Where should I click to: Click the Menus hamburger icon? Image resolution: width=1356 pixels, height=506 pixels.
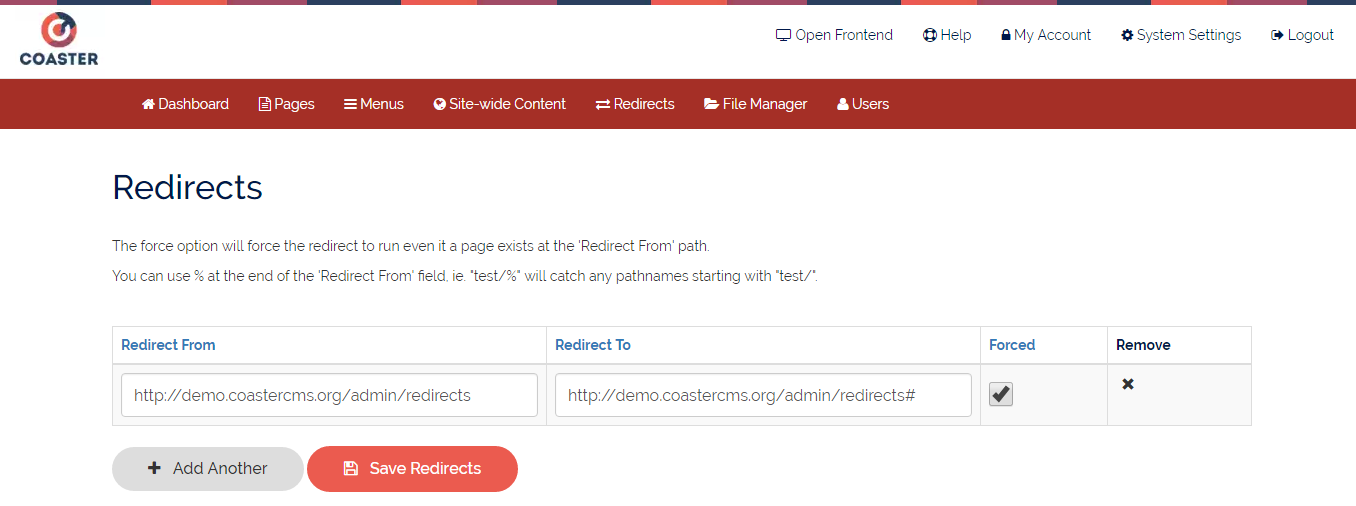click(x=351, y=104)
